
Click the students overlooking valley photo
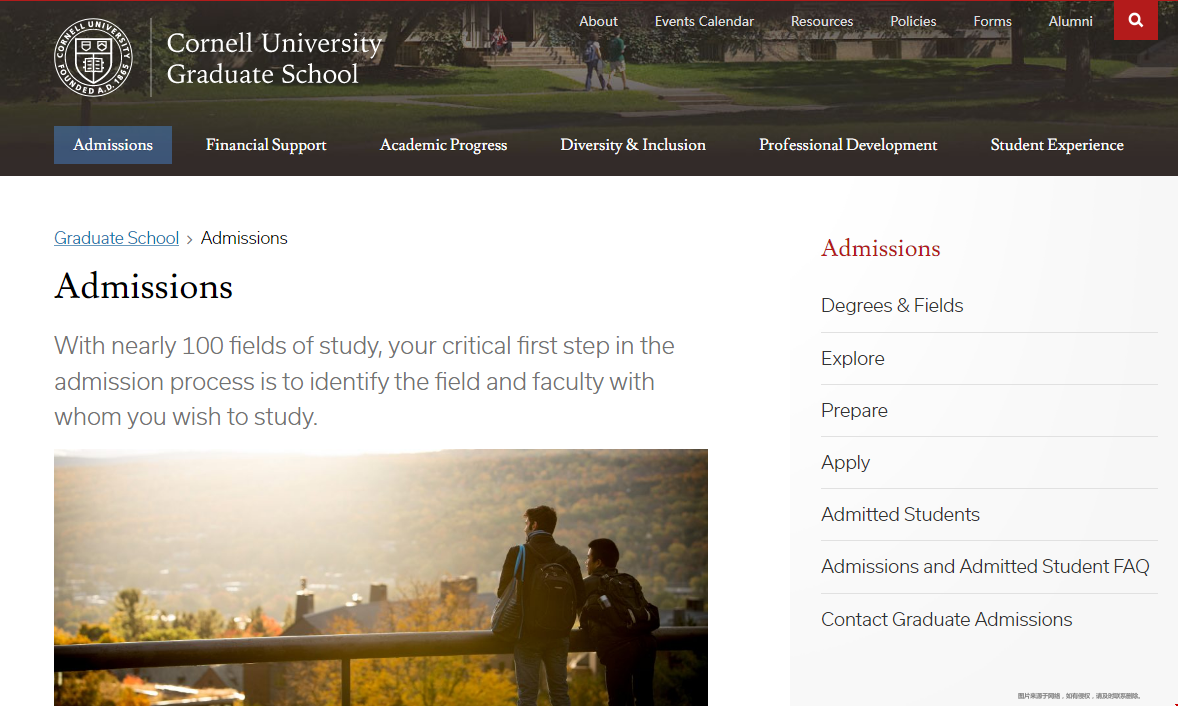click(381, 578)
